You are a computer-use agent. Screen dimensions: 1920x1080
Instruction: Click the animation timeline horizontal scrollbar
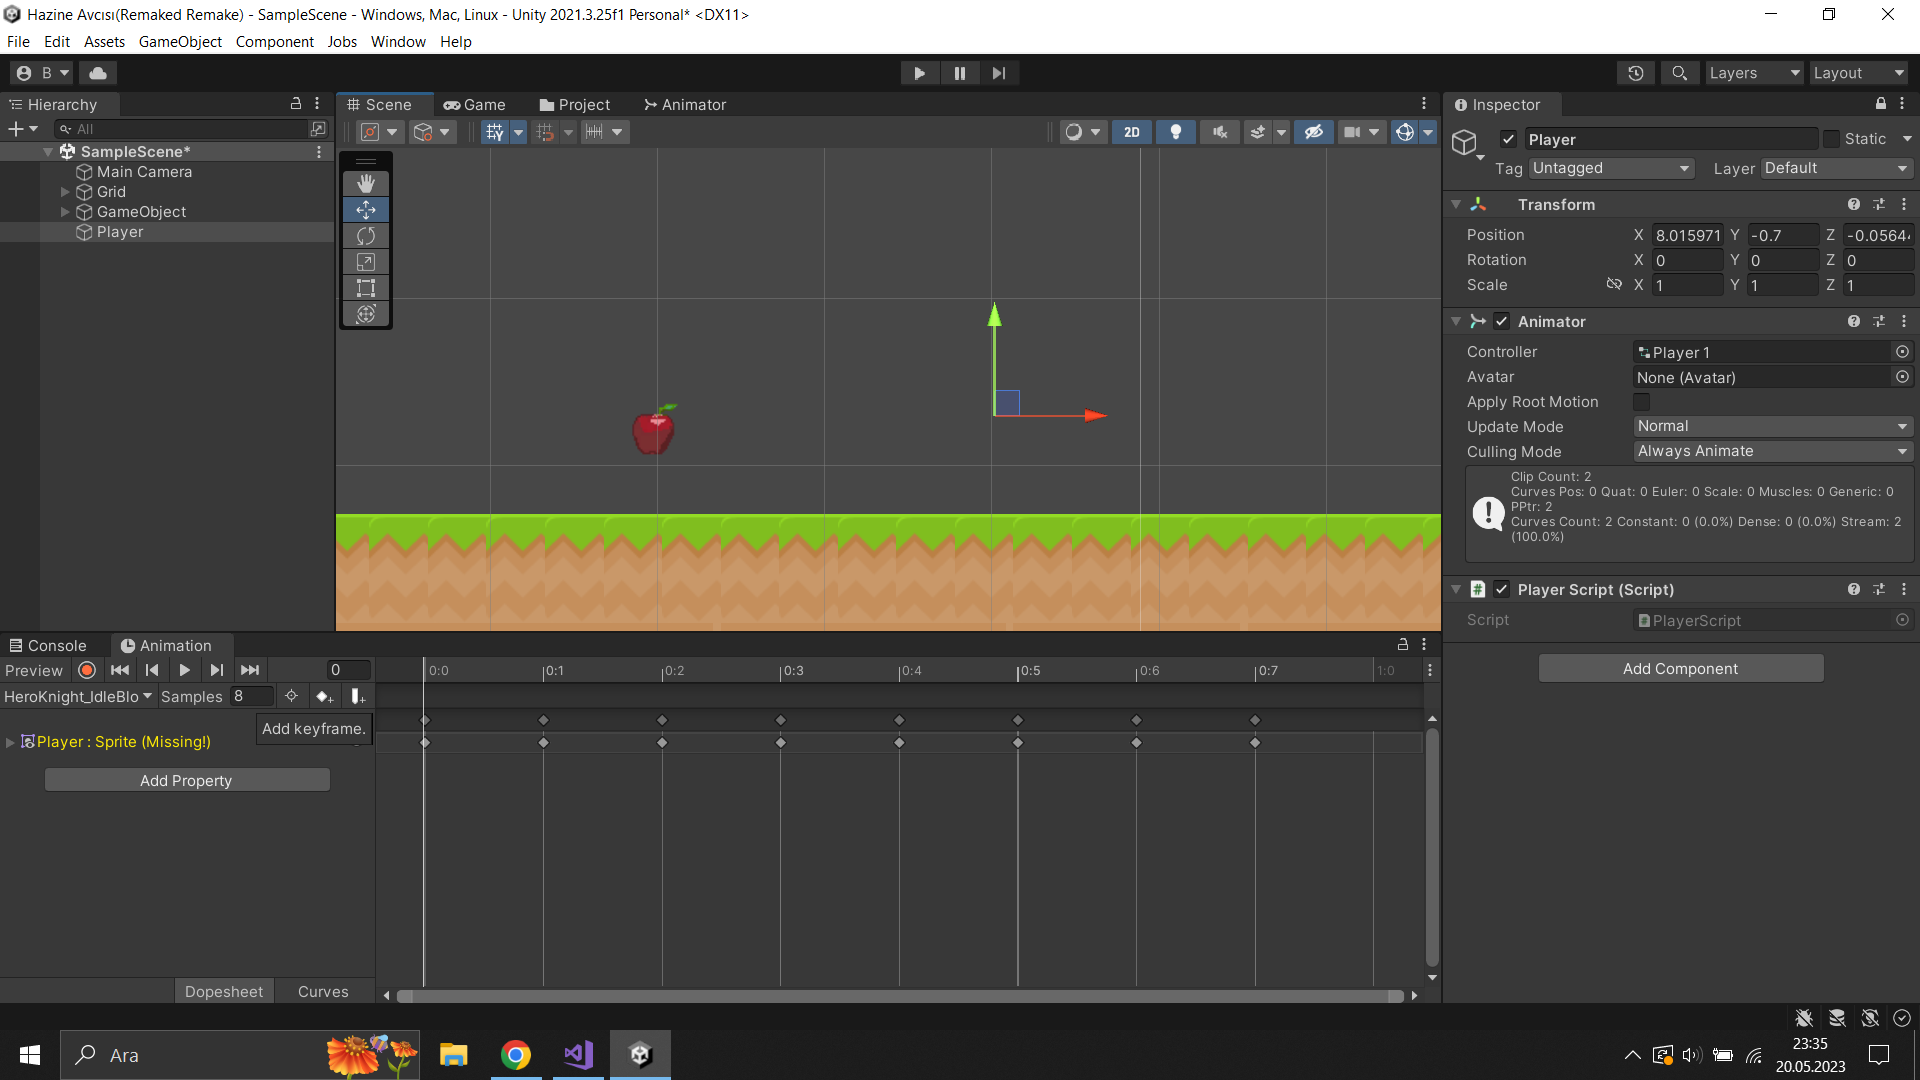click(x=900, y=996)
